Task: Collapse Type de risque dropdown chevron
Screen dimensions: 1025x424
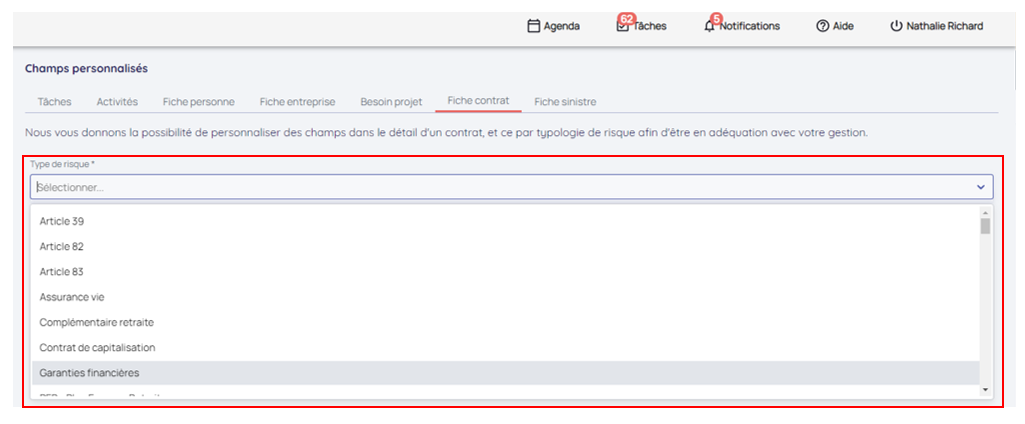Action: pos(981,187)
